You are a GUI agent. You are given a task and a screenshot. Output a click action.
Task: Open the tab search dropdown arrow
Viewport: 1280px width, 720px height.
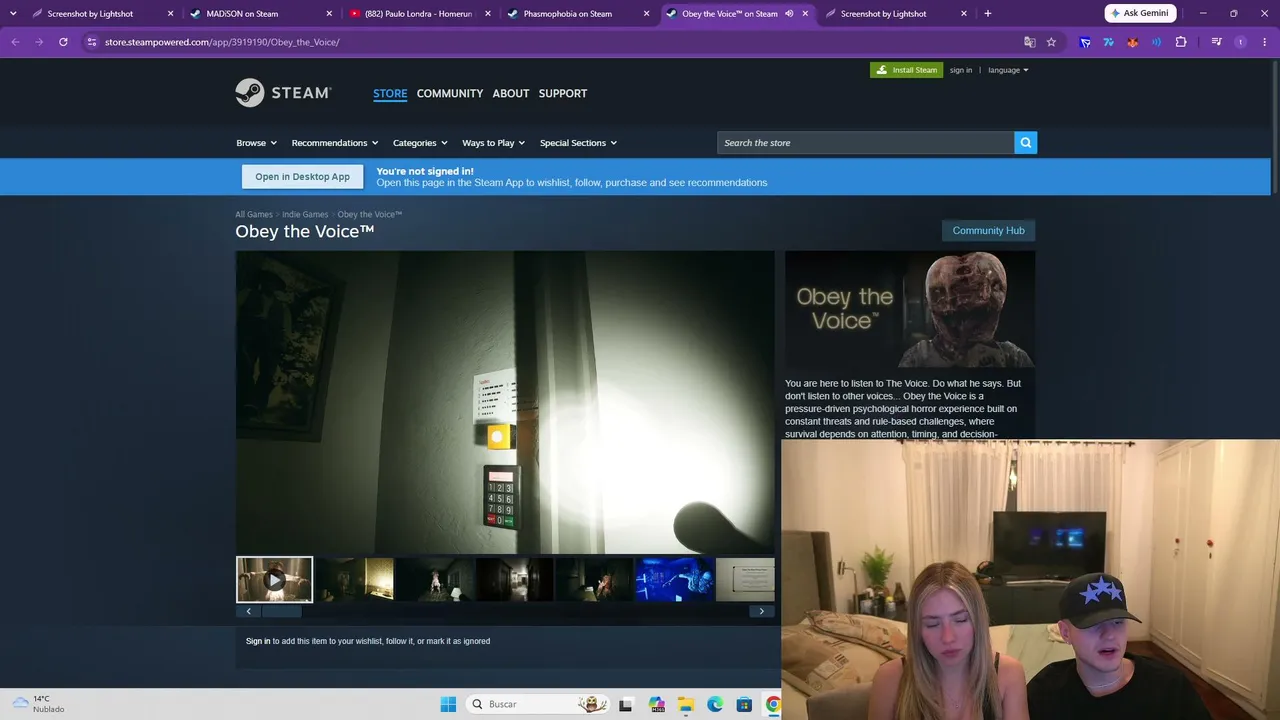[x=13, y=14]
